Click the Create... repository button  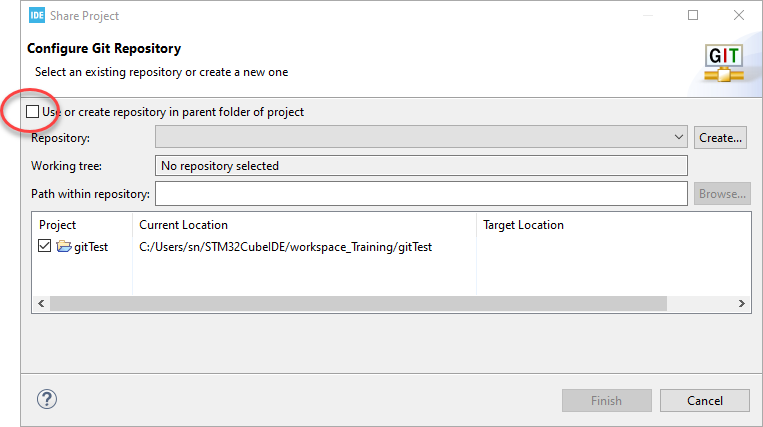(x=720, y=138)
